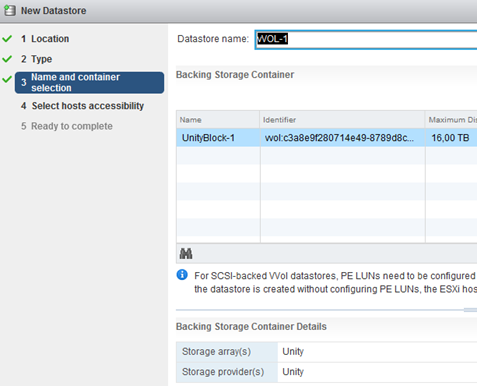The width and height of the screenshot is (477, 386).
Task: Click the Backing Storage Container Details heading
Action: (251, 326)
